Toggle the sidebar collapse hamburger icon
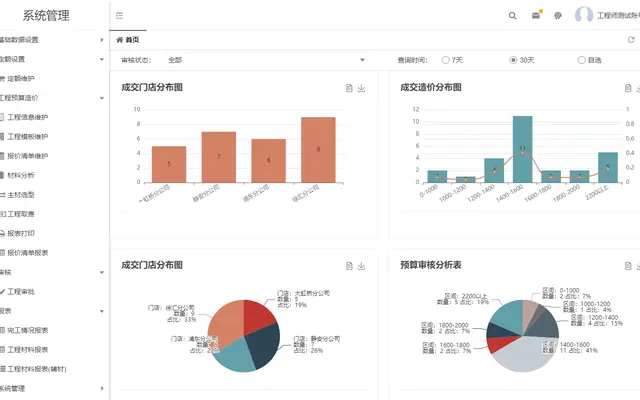The width and height of the screenshot is (640, 400). tap(119, 16)
